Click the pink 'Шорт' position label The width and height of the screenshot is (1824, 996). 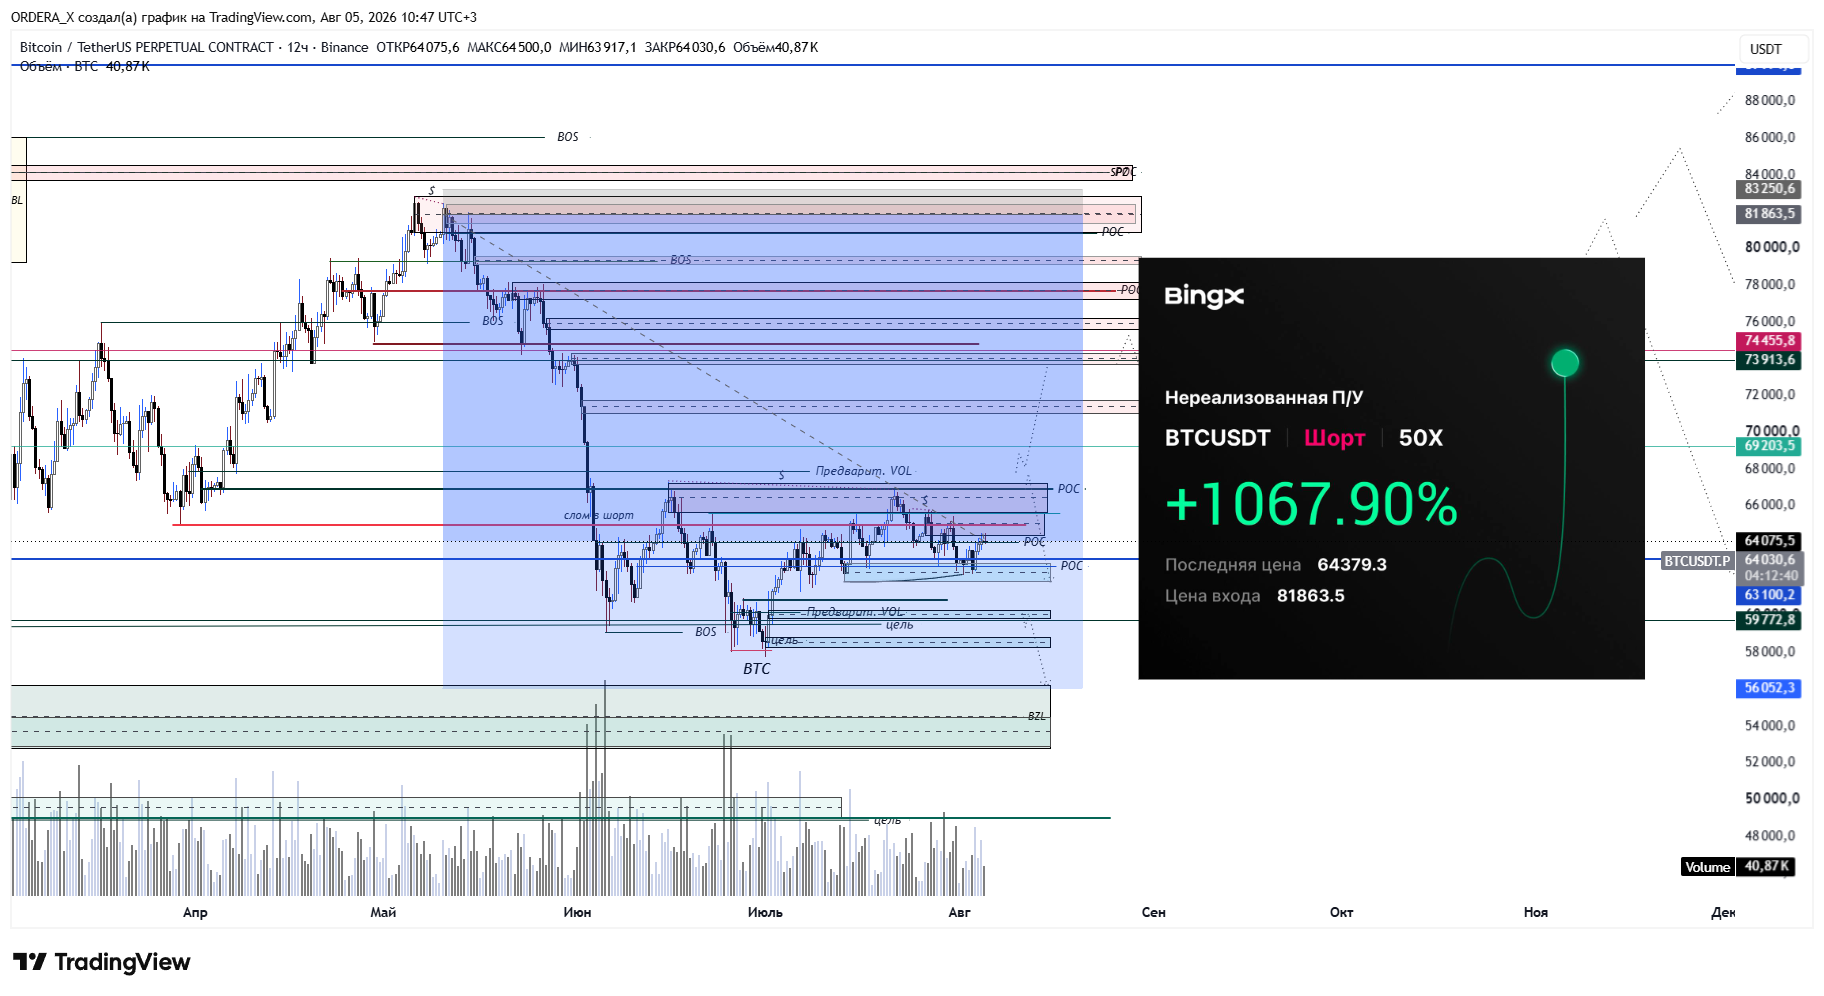pyautogui.click(x=1334, y=438)
